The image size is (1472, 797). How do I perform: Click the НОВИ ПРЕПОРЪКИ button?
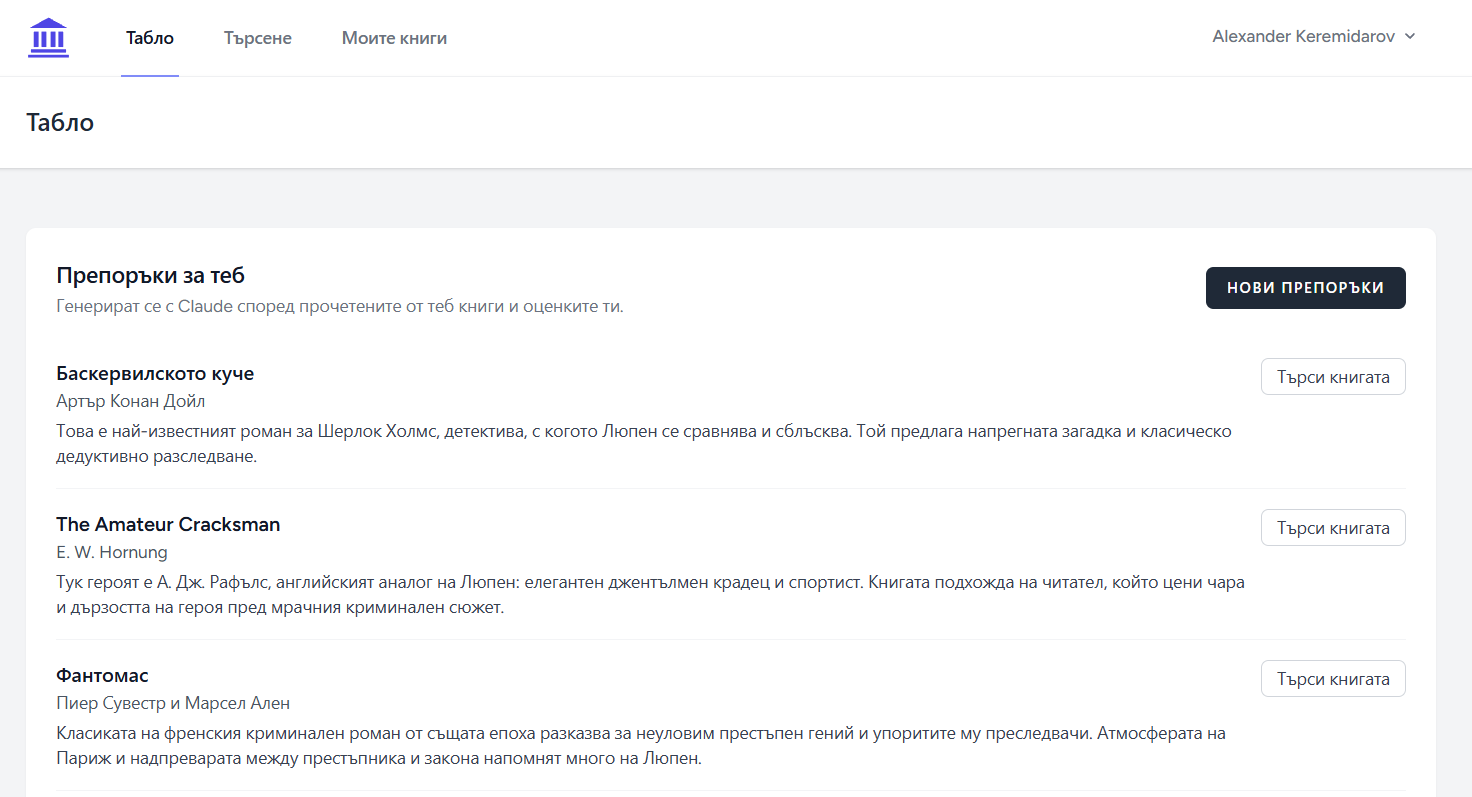point(1305,288)
